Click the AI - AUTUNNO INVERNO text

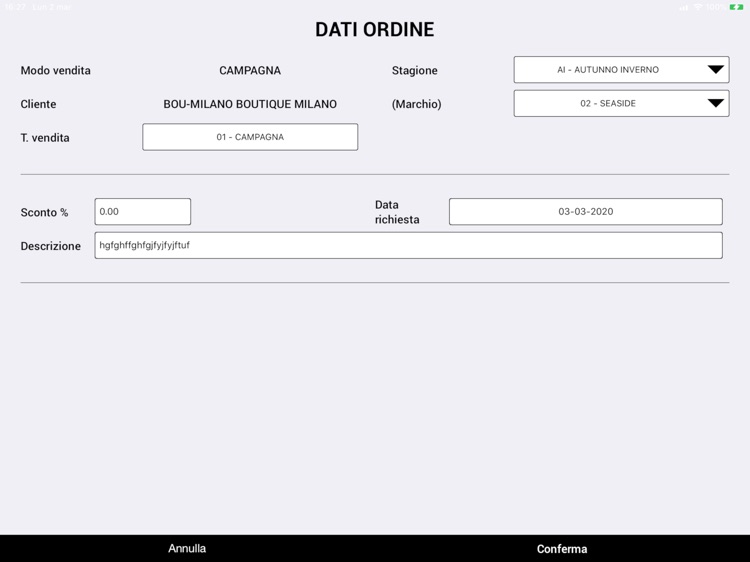tap(608, 70)
